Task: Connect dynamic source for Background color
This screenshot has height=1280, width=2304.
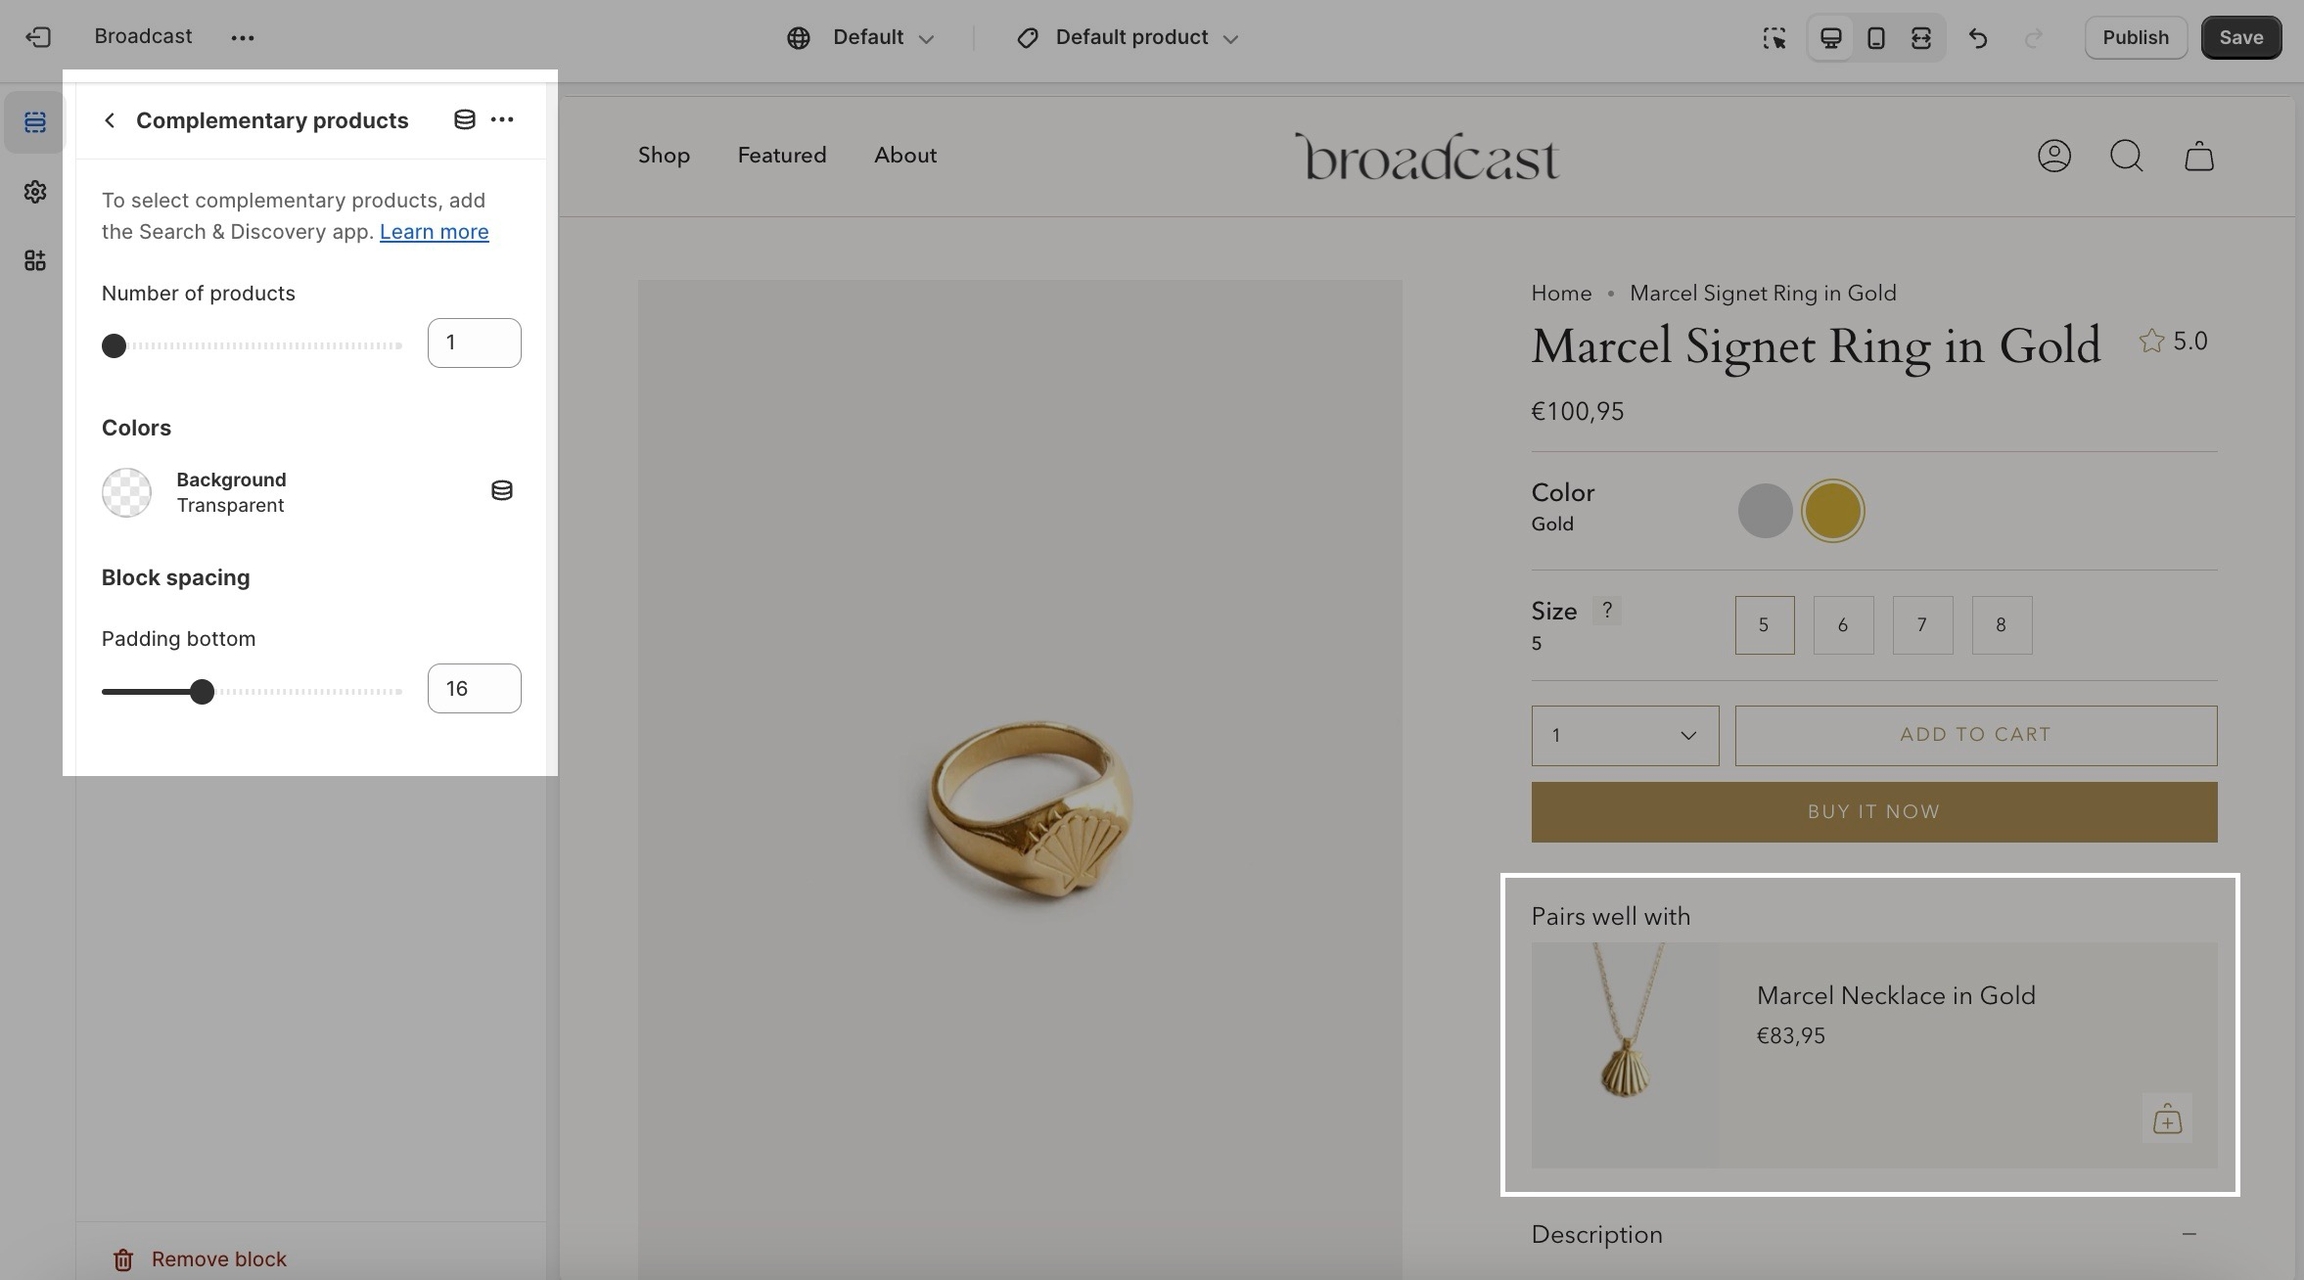Action: coord(502,490)
